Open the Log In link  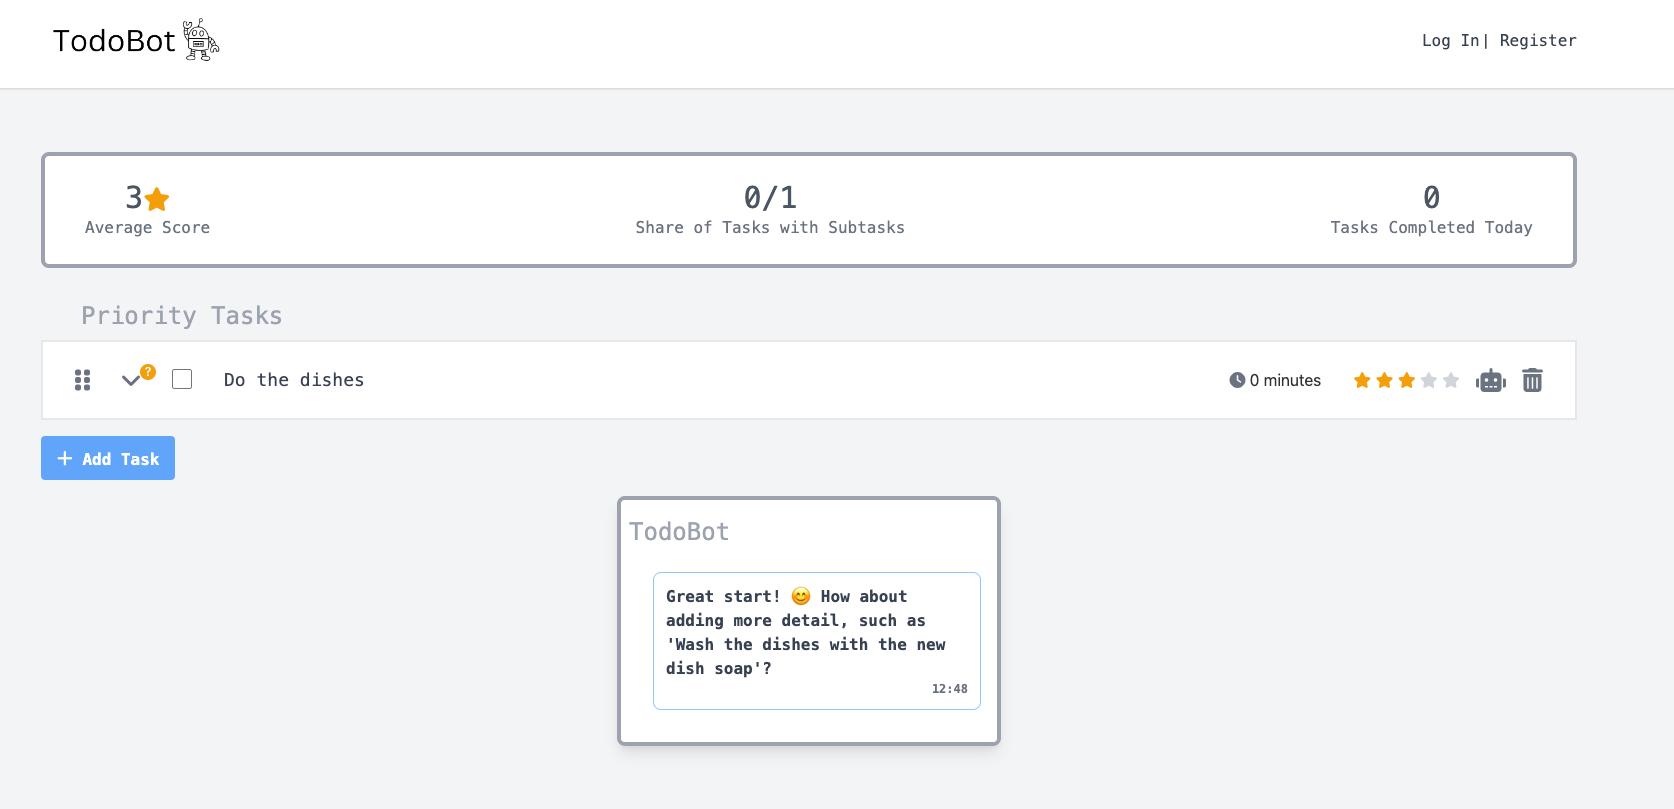tap(1450, 40)
